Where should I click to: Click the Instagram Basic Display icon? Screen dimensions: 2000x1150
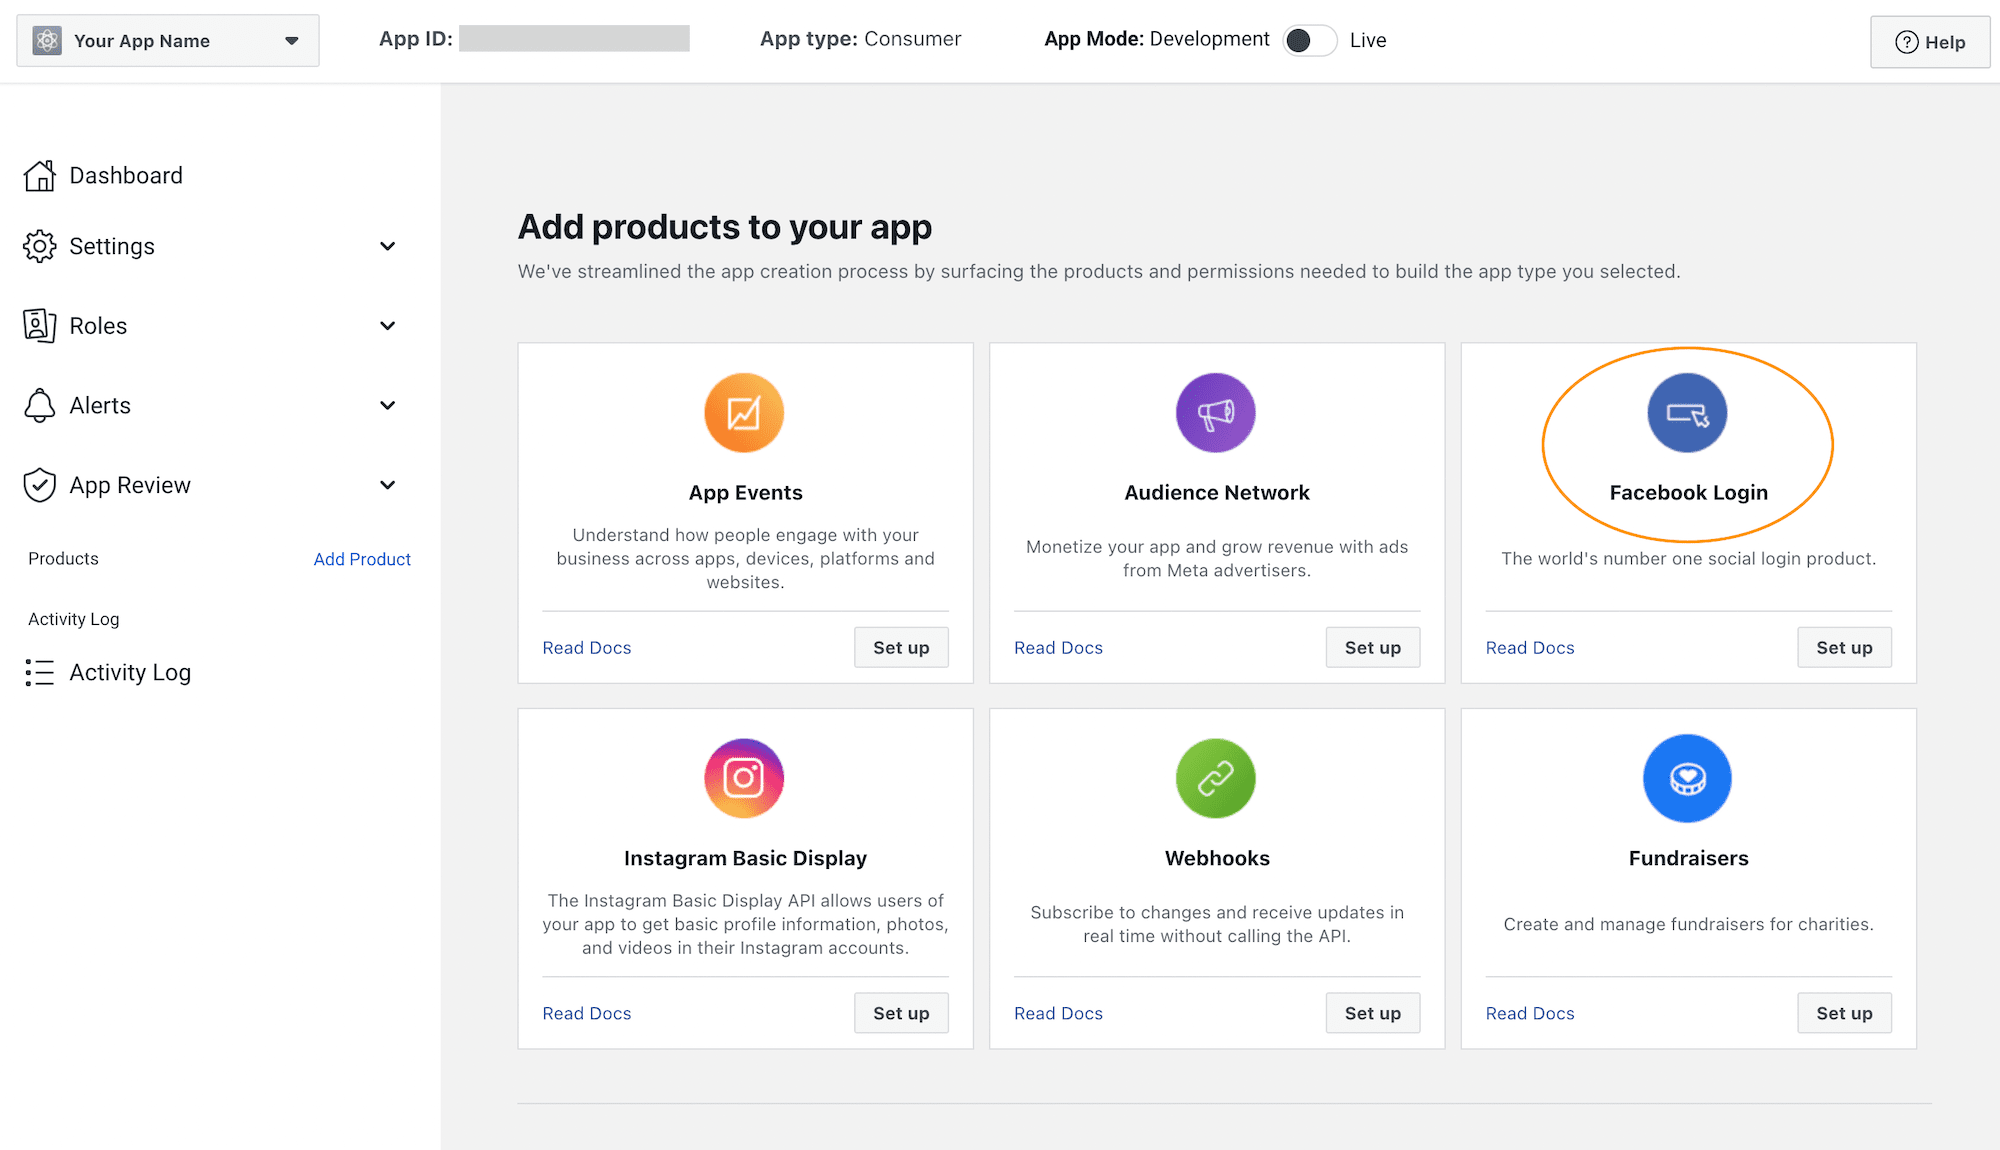click(744, 778)
